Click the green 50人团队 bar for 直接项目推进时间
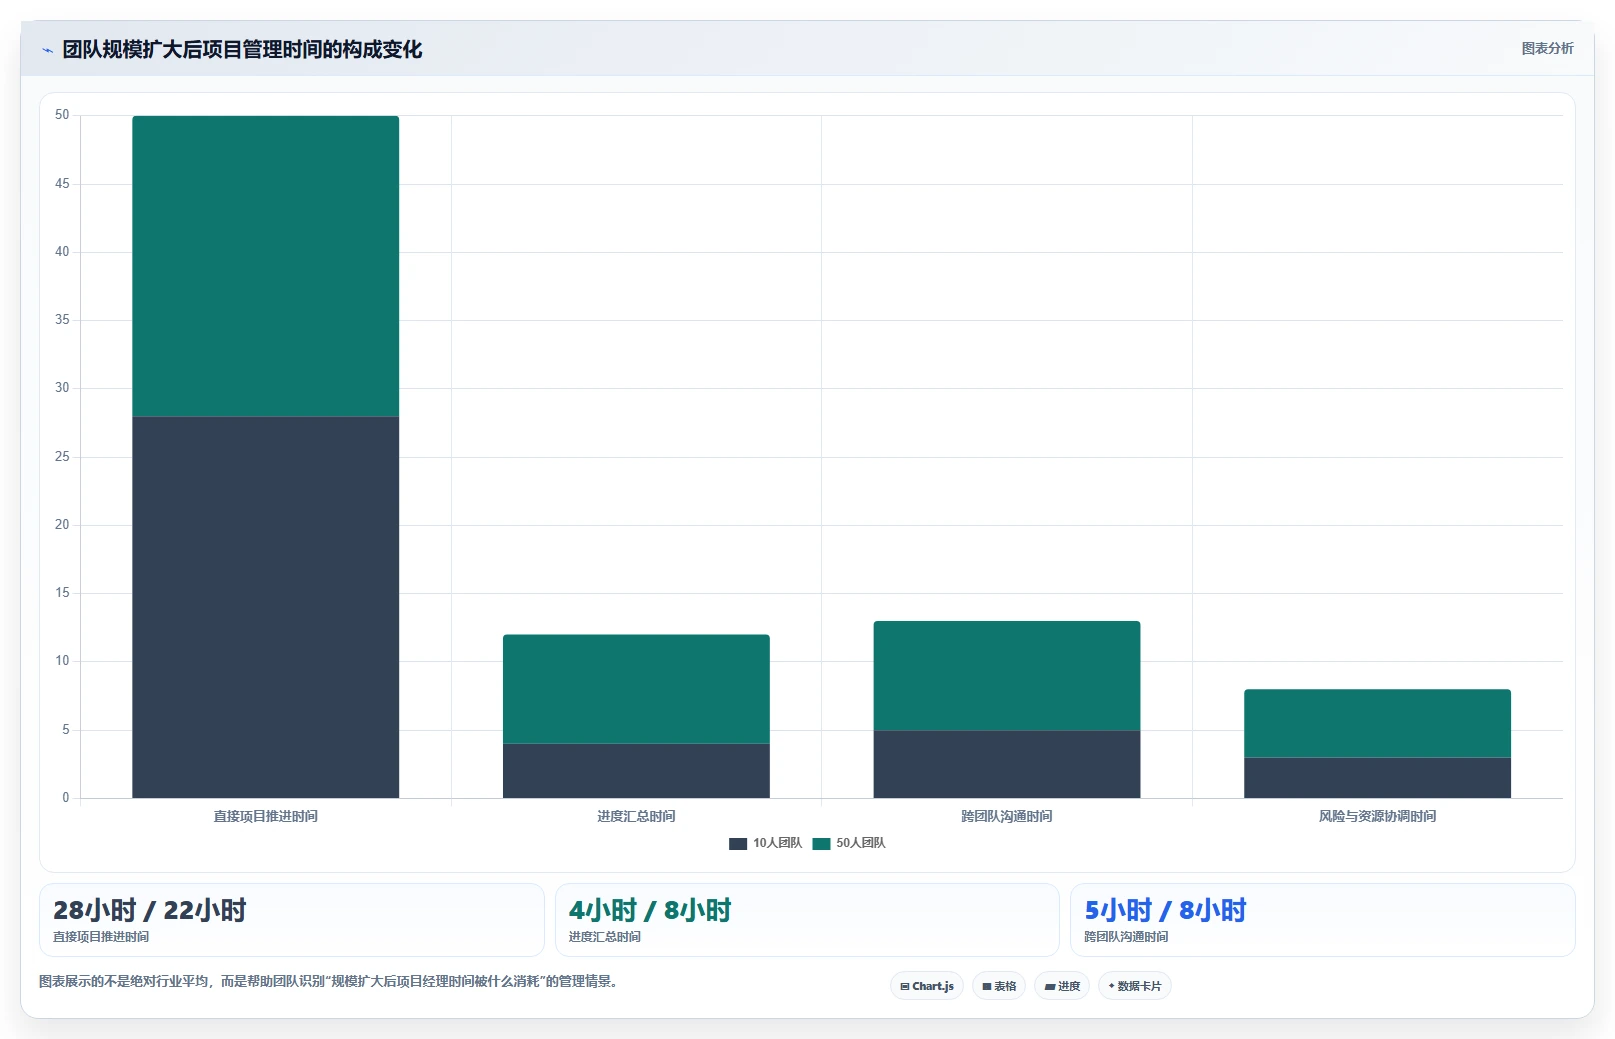Screen dimensions: 1615x1039 click(266, 266)
